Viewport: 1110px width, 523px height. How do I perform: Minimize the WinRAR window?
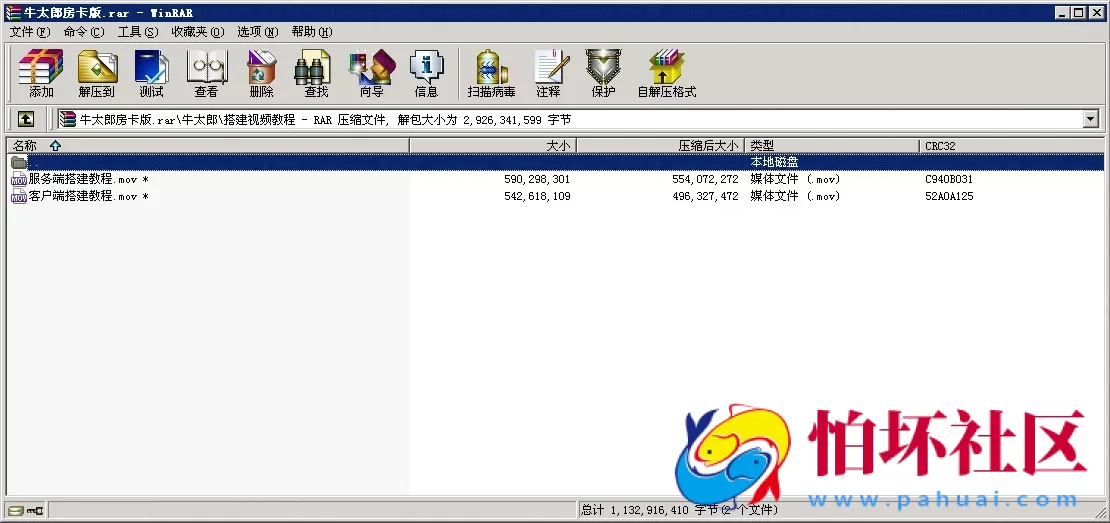pyautogui.click(x=1063, y=12)
